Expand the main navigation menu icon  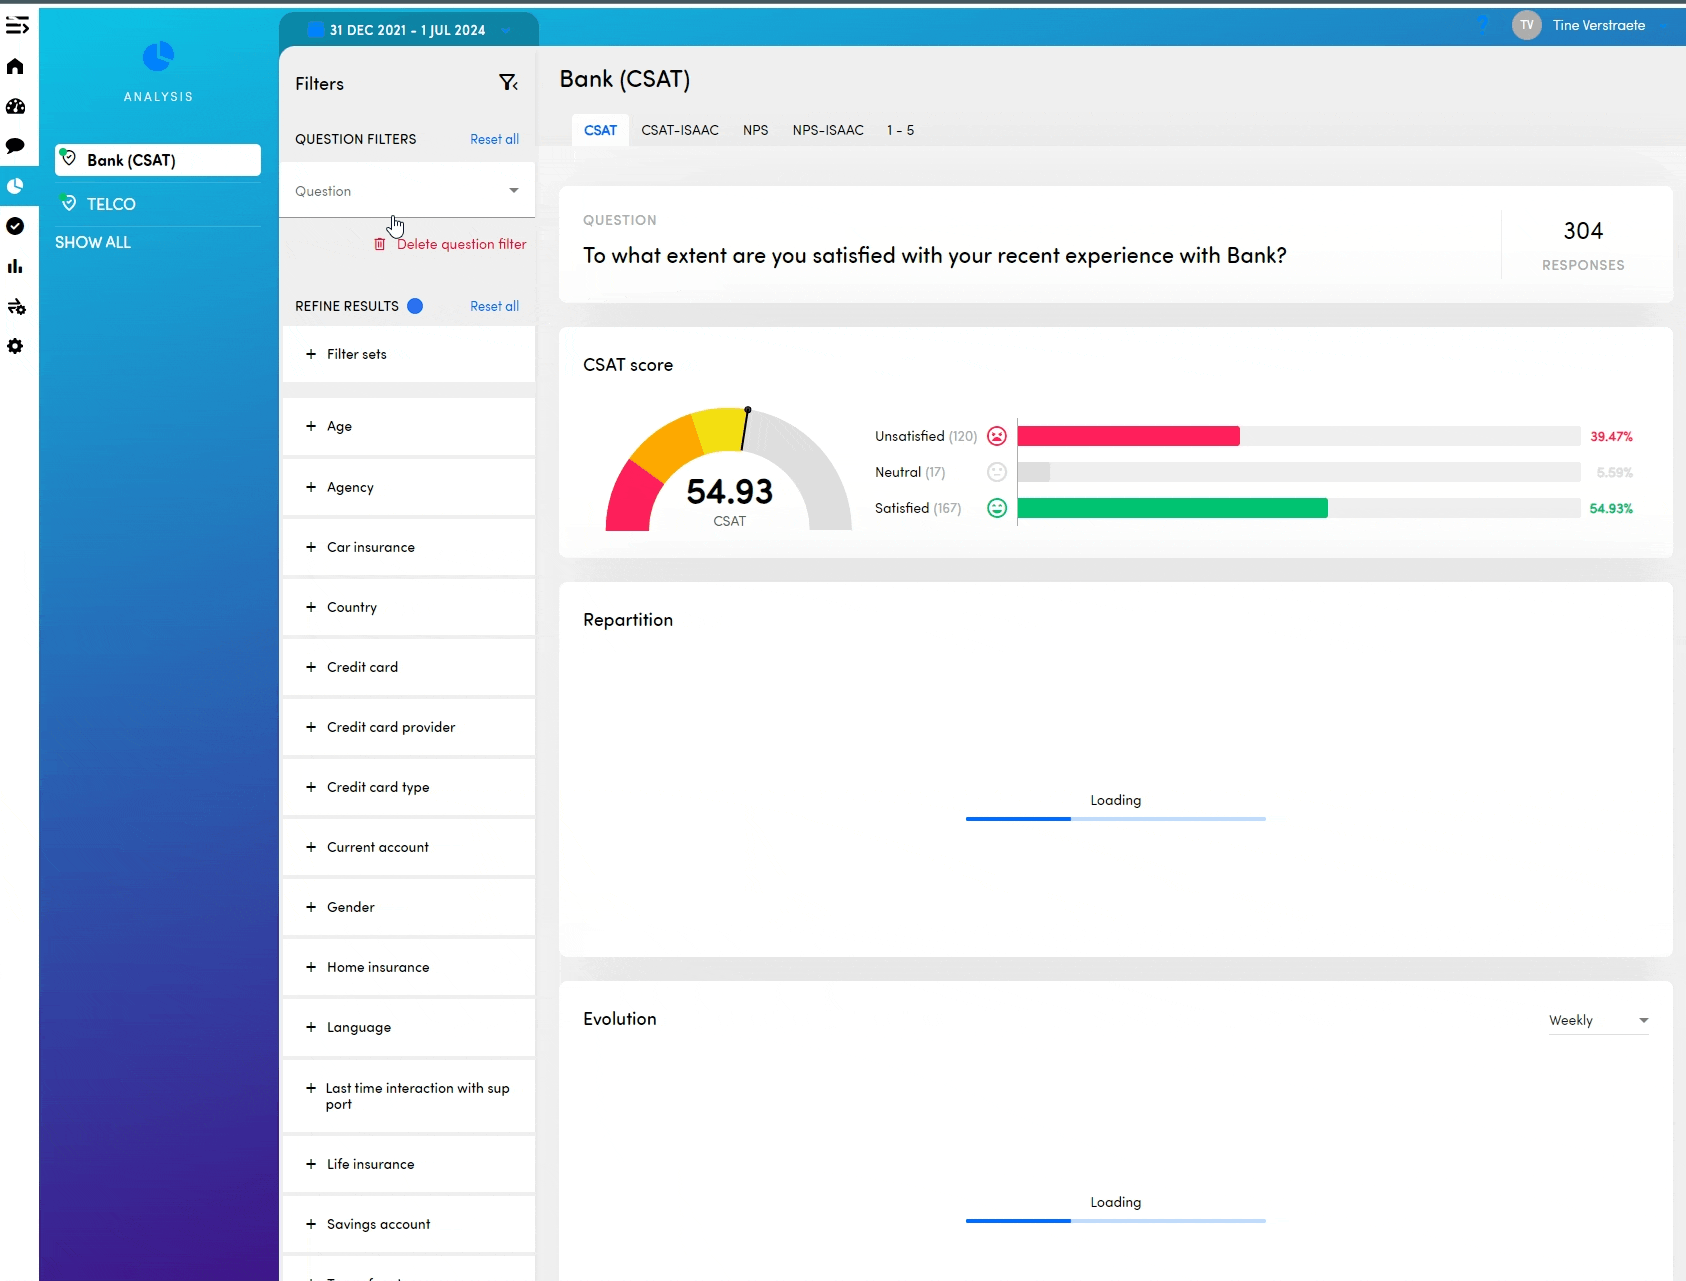click(17, 25)
